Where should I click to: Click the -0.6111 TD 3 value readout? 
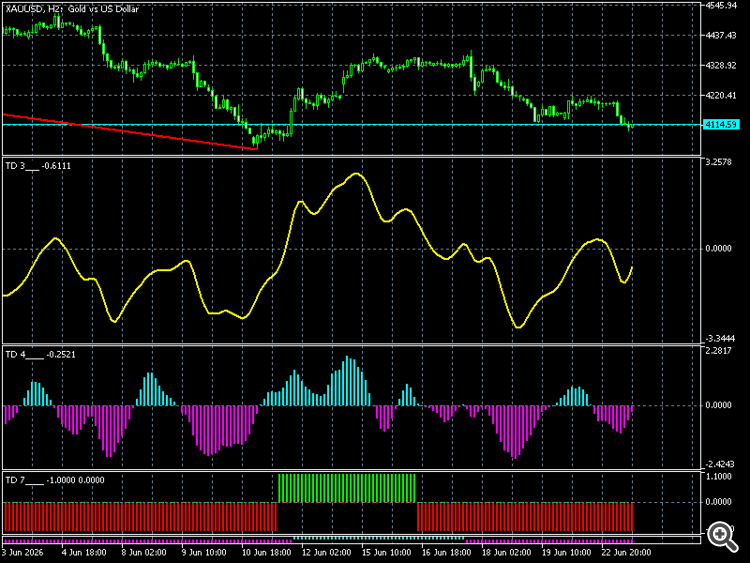click(x=56, y=166)
